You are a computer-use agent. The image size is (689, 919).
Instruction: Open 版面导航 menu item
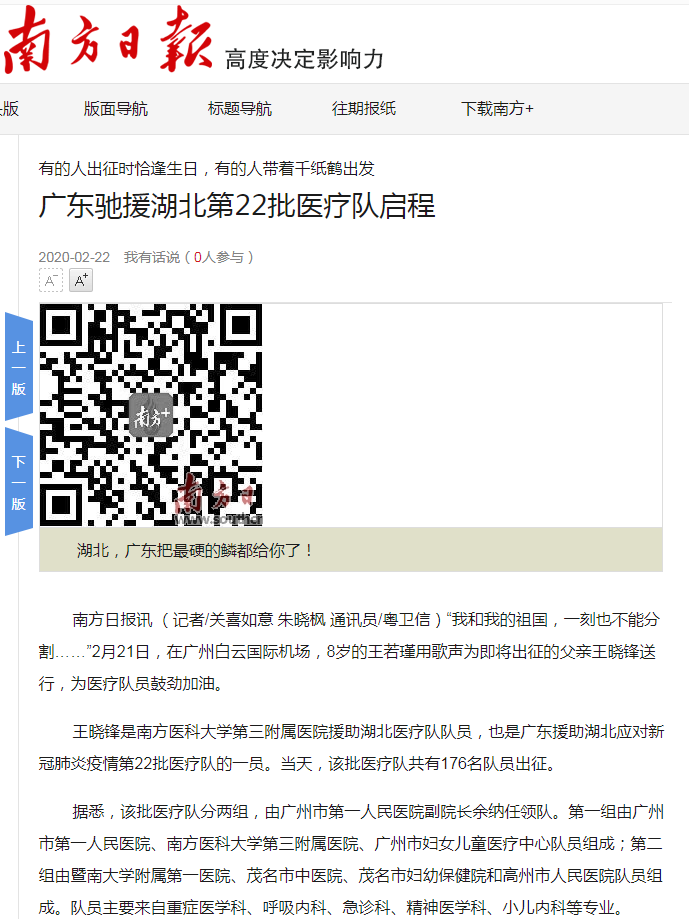pyautogui.click(x=115, y=109)
